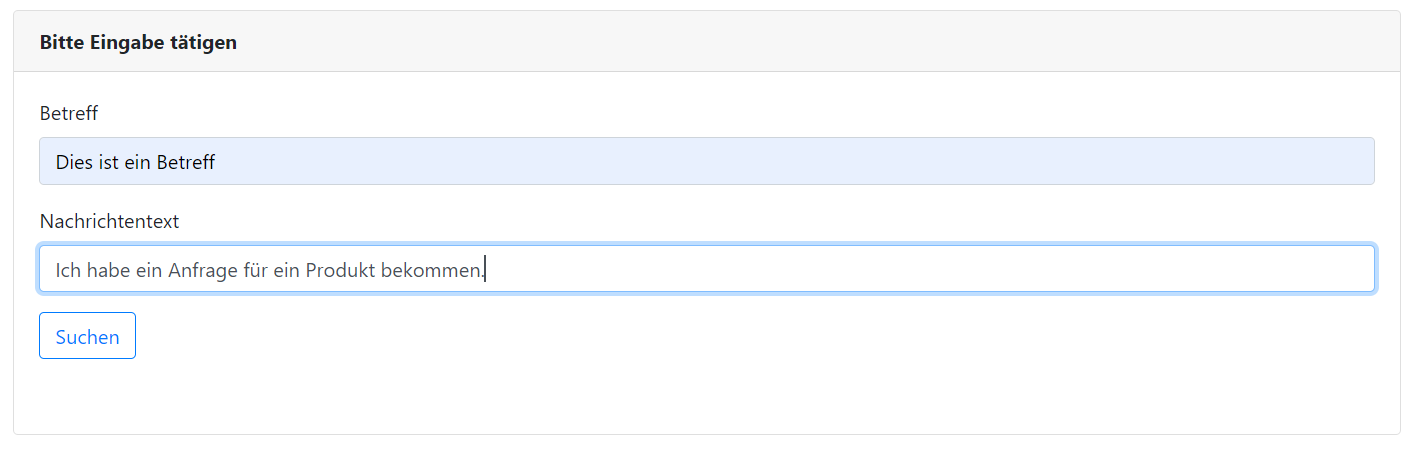Image resolution: width=1418 pixels, height=451 pixels.
Task: Click empty card area right of Suchen button
Action: [700, 336]
